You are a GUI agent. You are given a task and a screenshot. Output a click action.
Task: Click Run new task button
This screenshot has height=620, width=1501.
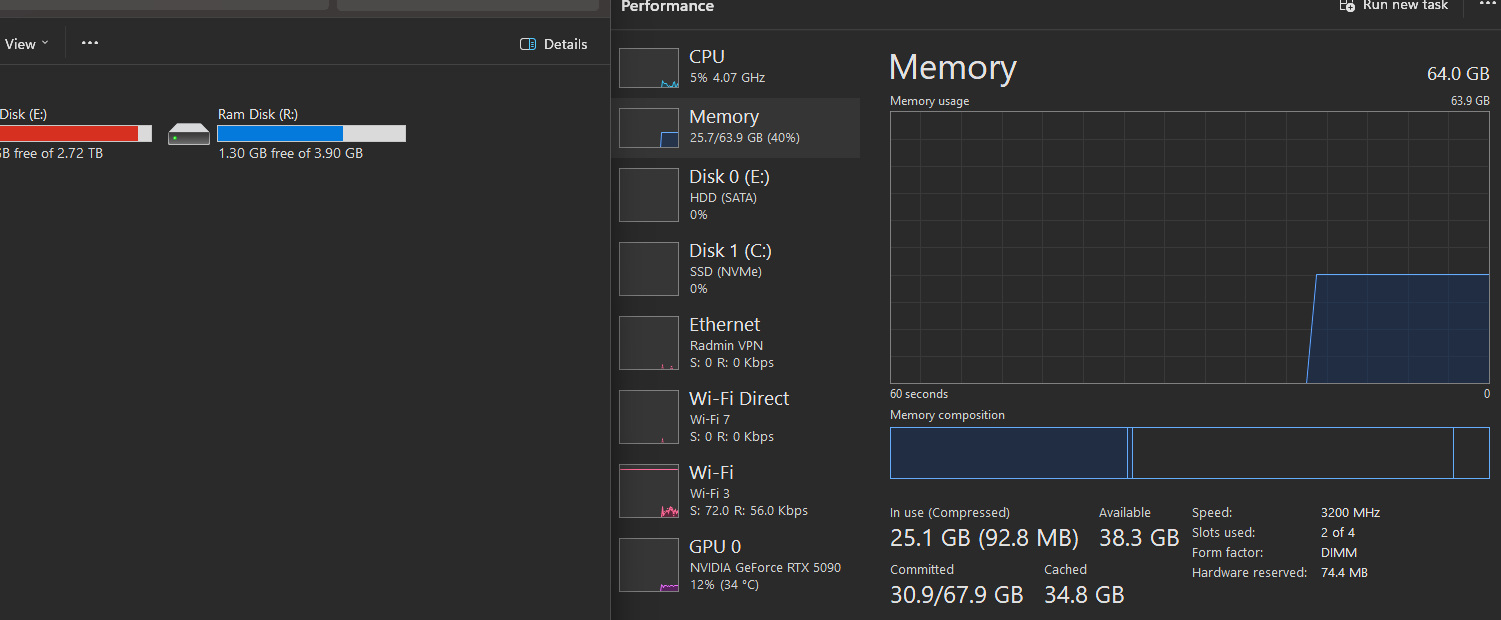pyautogui.click(x=1394, y=5)
